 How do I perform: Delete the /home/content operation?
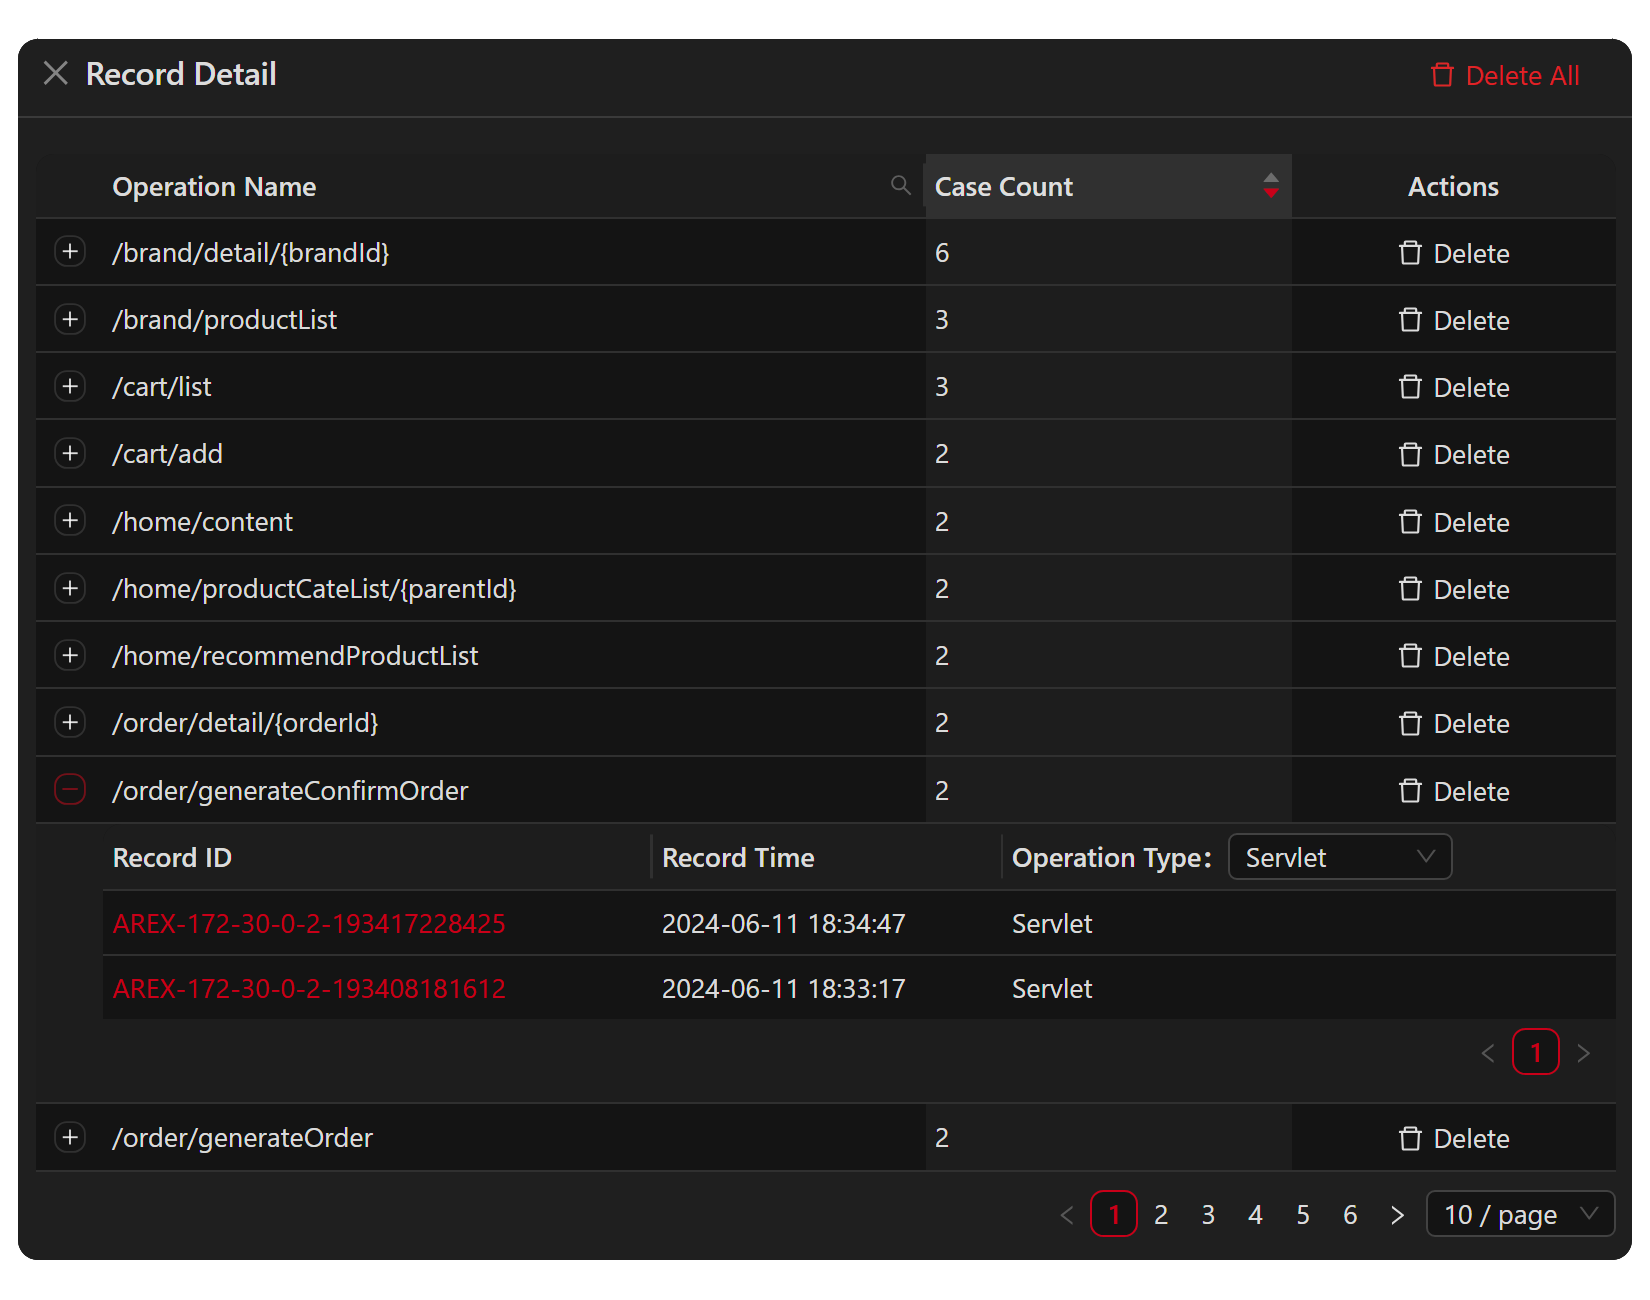coord(1454,522)
